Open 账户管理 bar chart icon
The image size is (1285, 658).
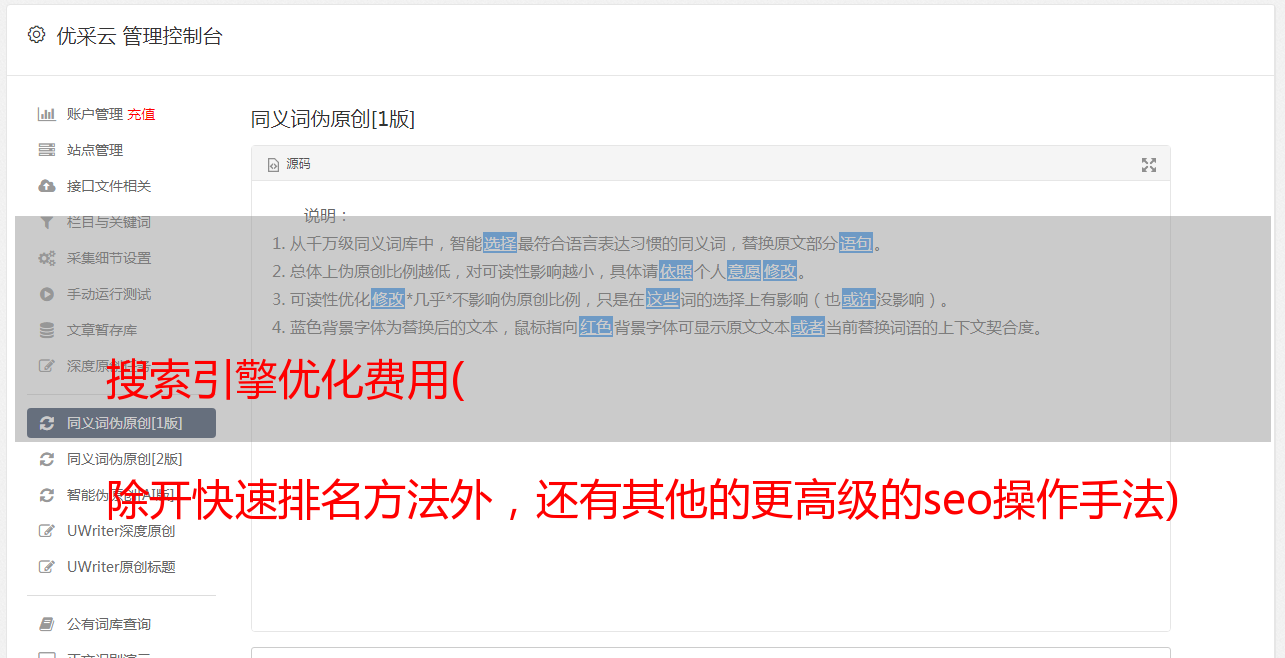[46, 114]
